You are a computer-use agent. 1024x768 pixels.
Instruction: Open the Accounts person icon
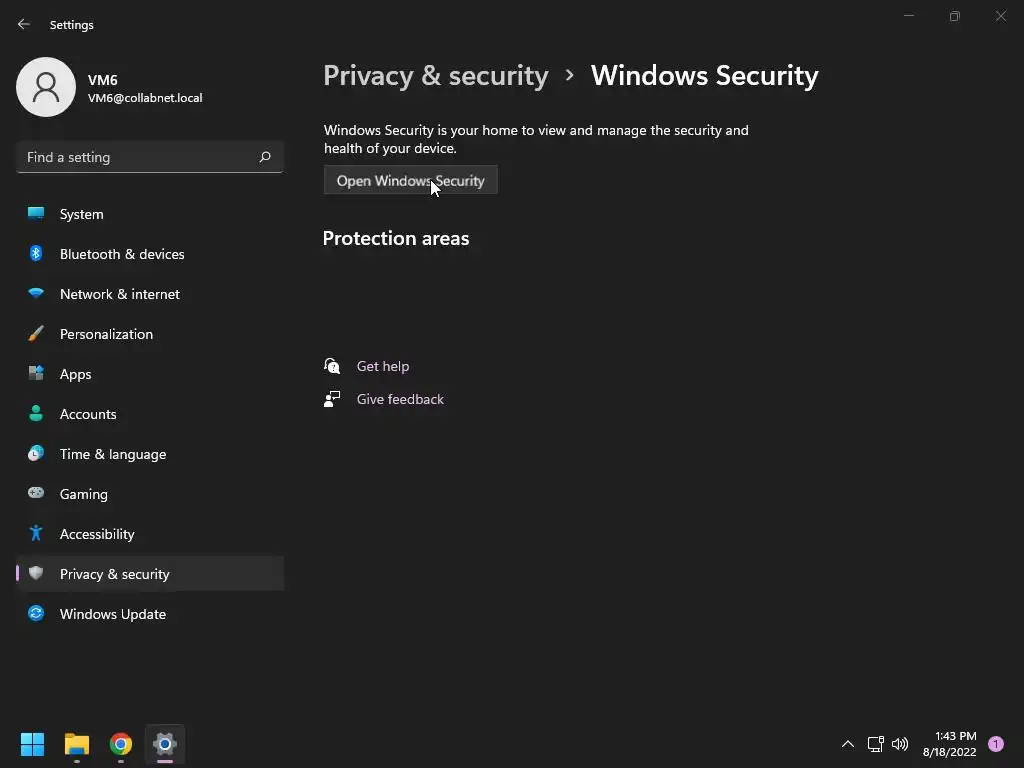click(x=36, y=414)
